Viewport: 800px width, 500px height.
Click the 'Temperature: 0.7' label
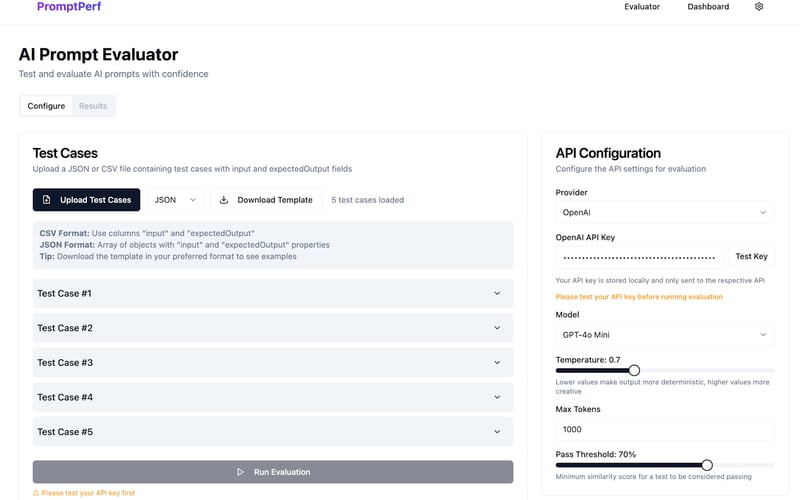pos(588,360)
